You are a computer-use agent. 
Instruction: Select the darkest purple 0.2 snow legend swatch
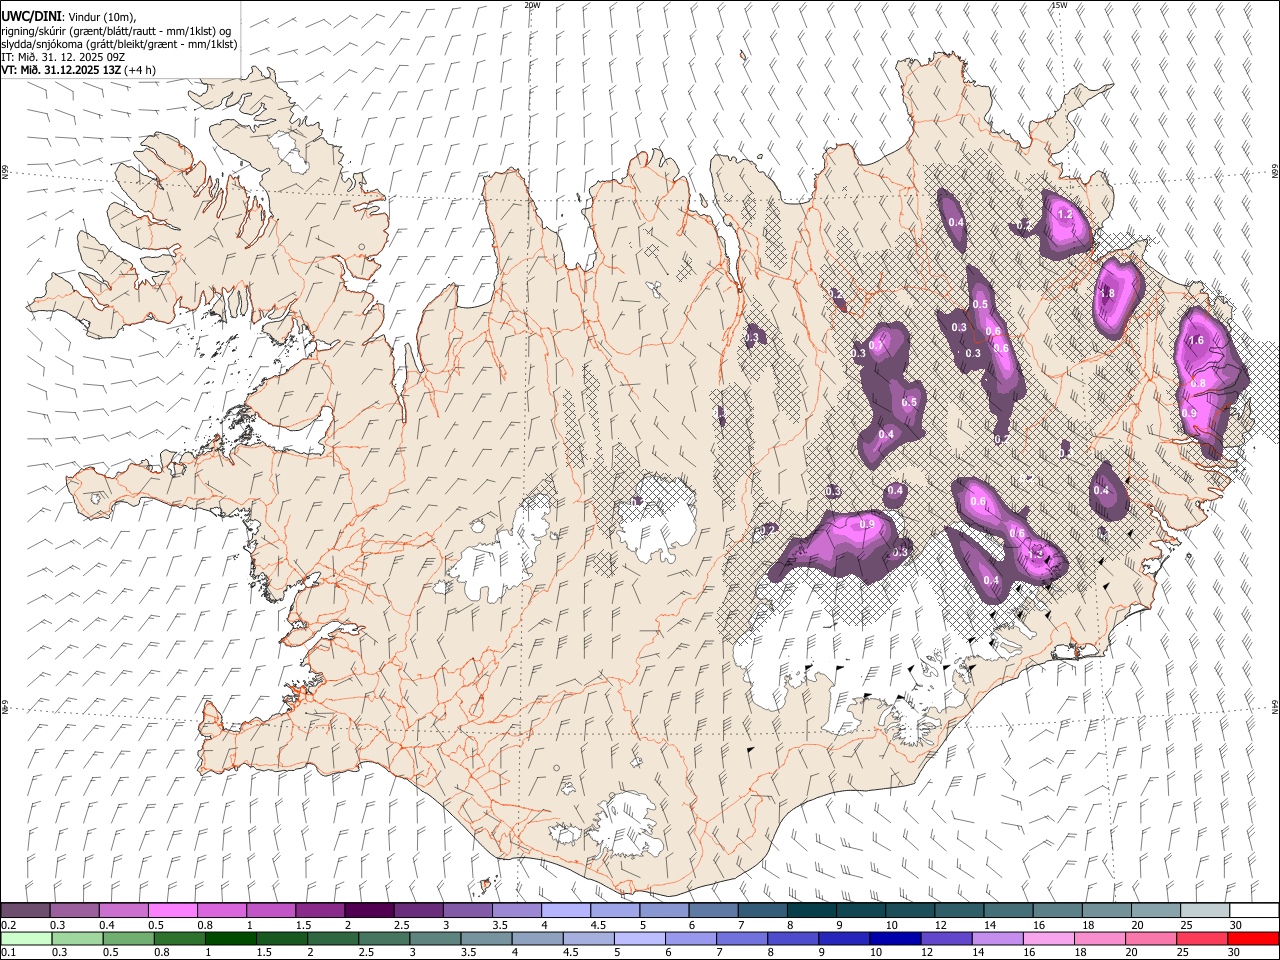click(25, 911)
